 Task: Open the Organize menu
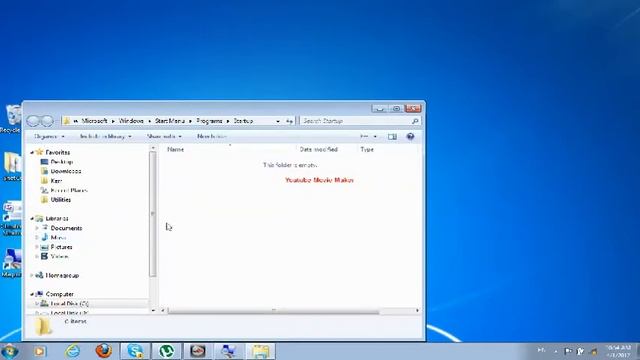pyautogui.click(x=49, y=136)
